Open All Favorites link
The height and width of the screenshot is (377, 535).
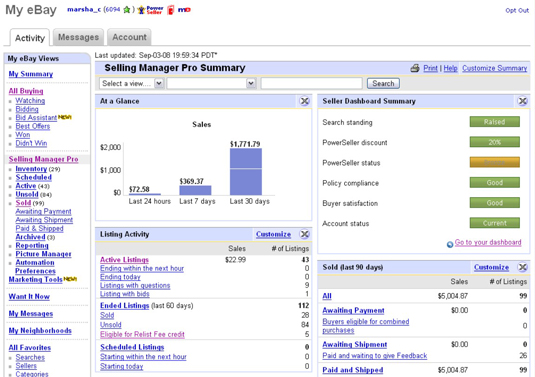click(x=30, y=348)
